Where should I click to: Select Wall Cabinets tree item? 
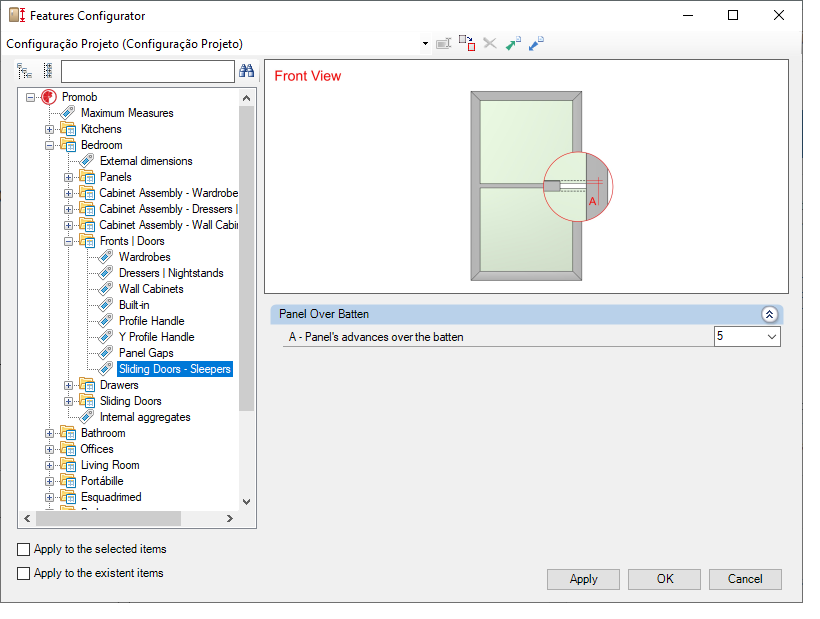point(151,289)
